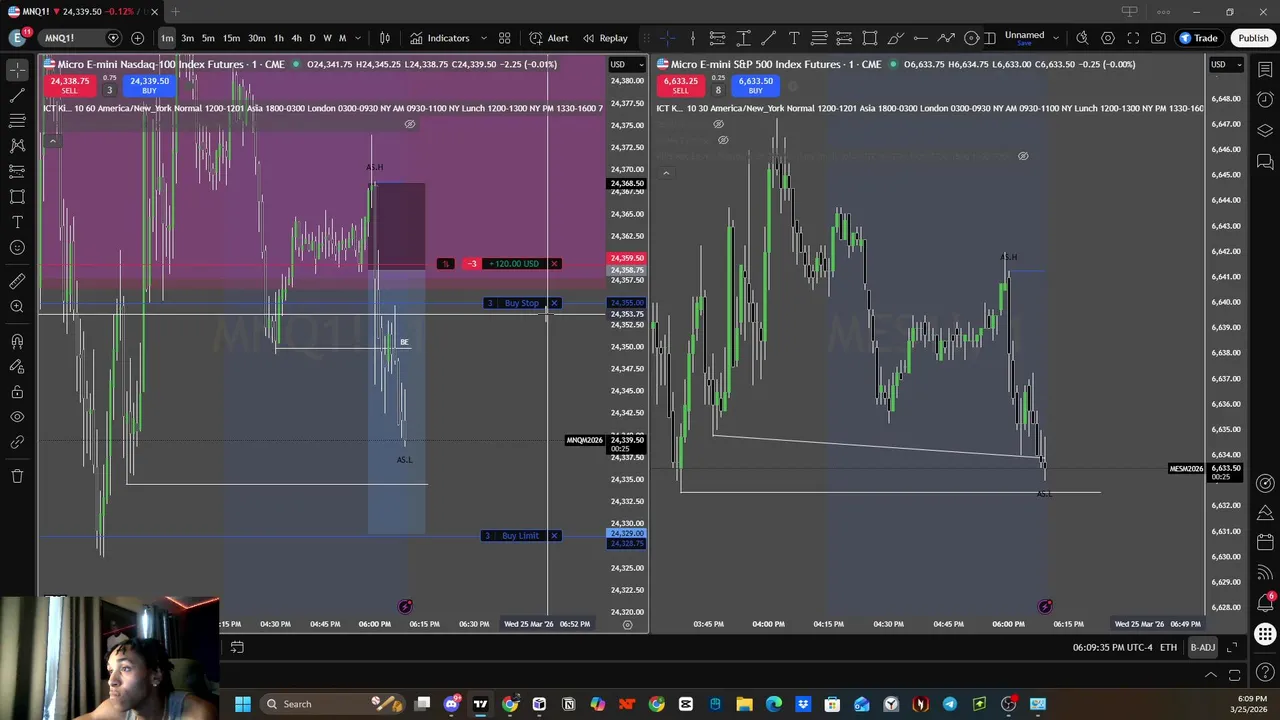Toggle magnet mode in left sidebar
This screenshot has height=720, width=1280.
17,341
